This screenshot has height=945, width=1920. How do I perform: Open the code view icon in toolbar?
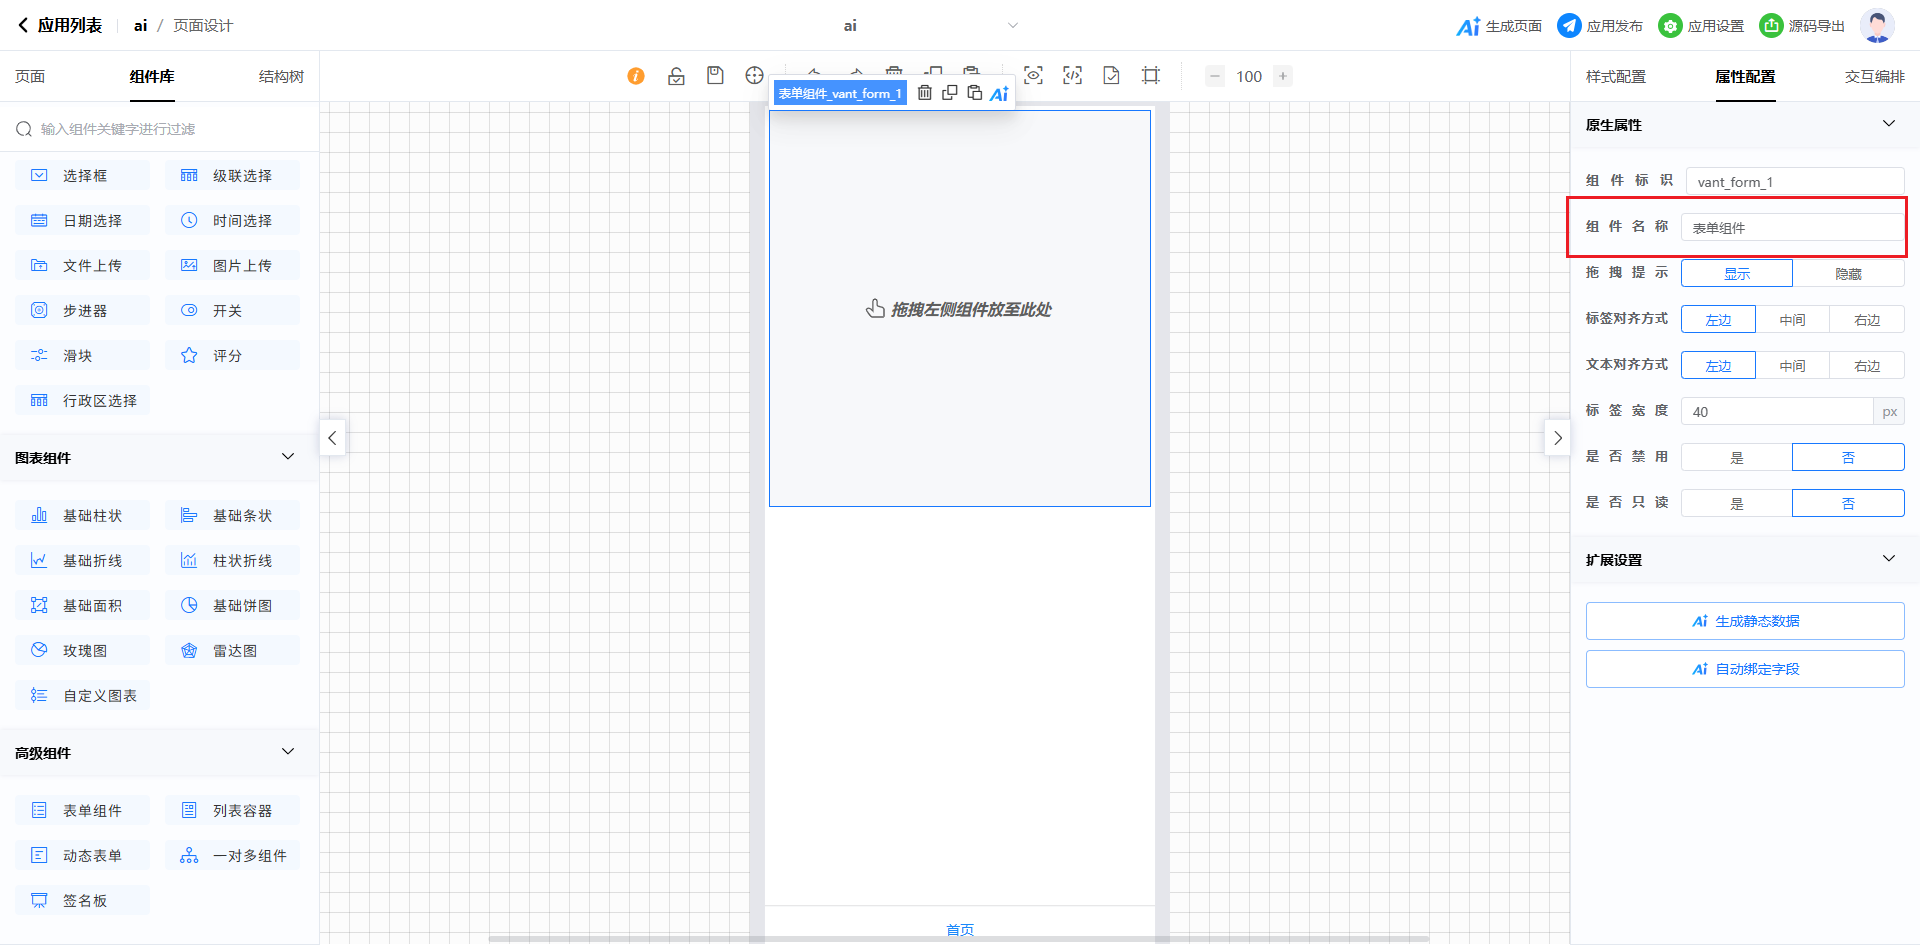click(1072, 76)
